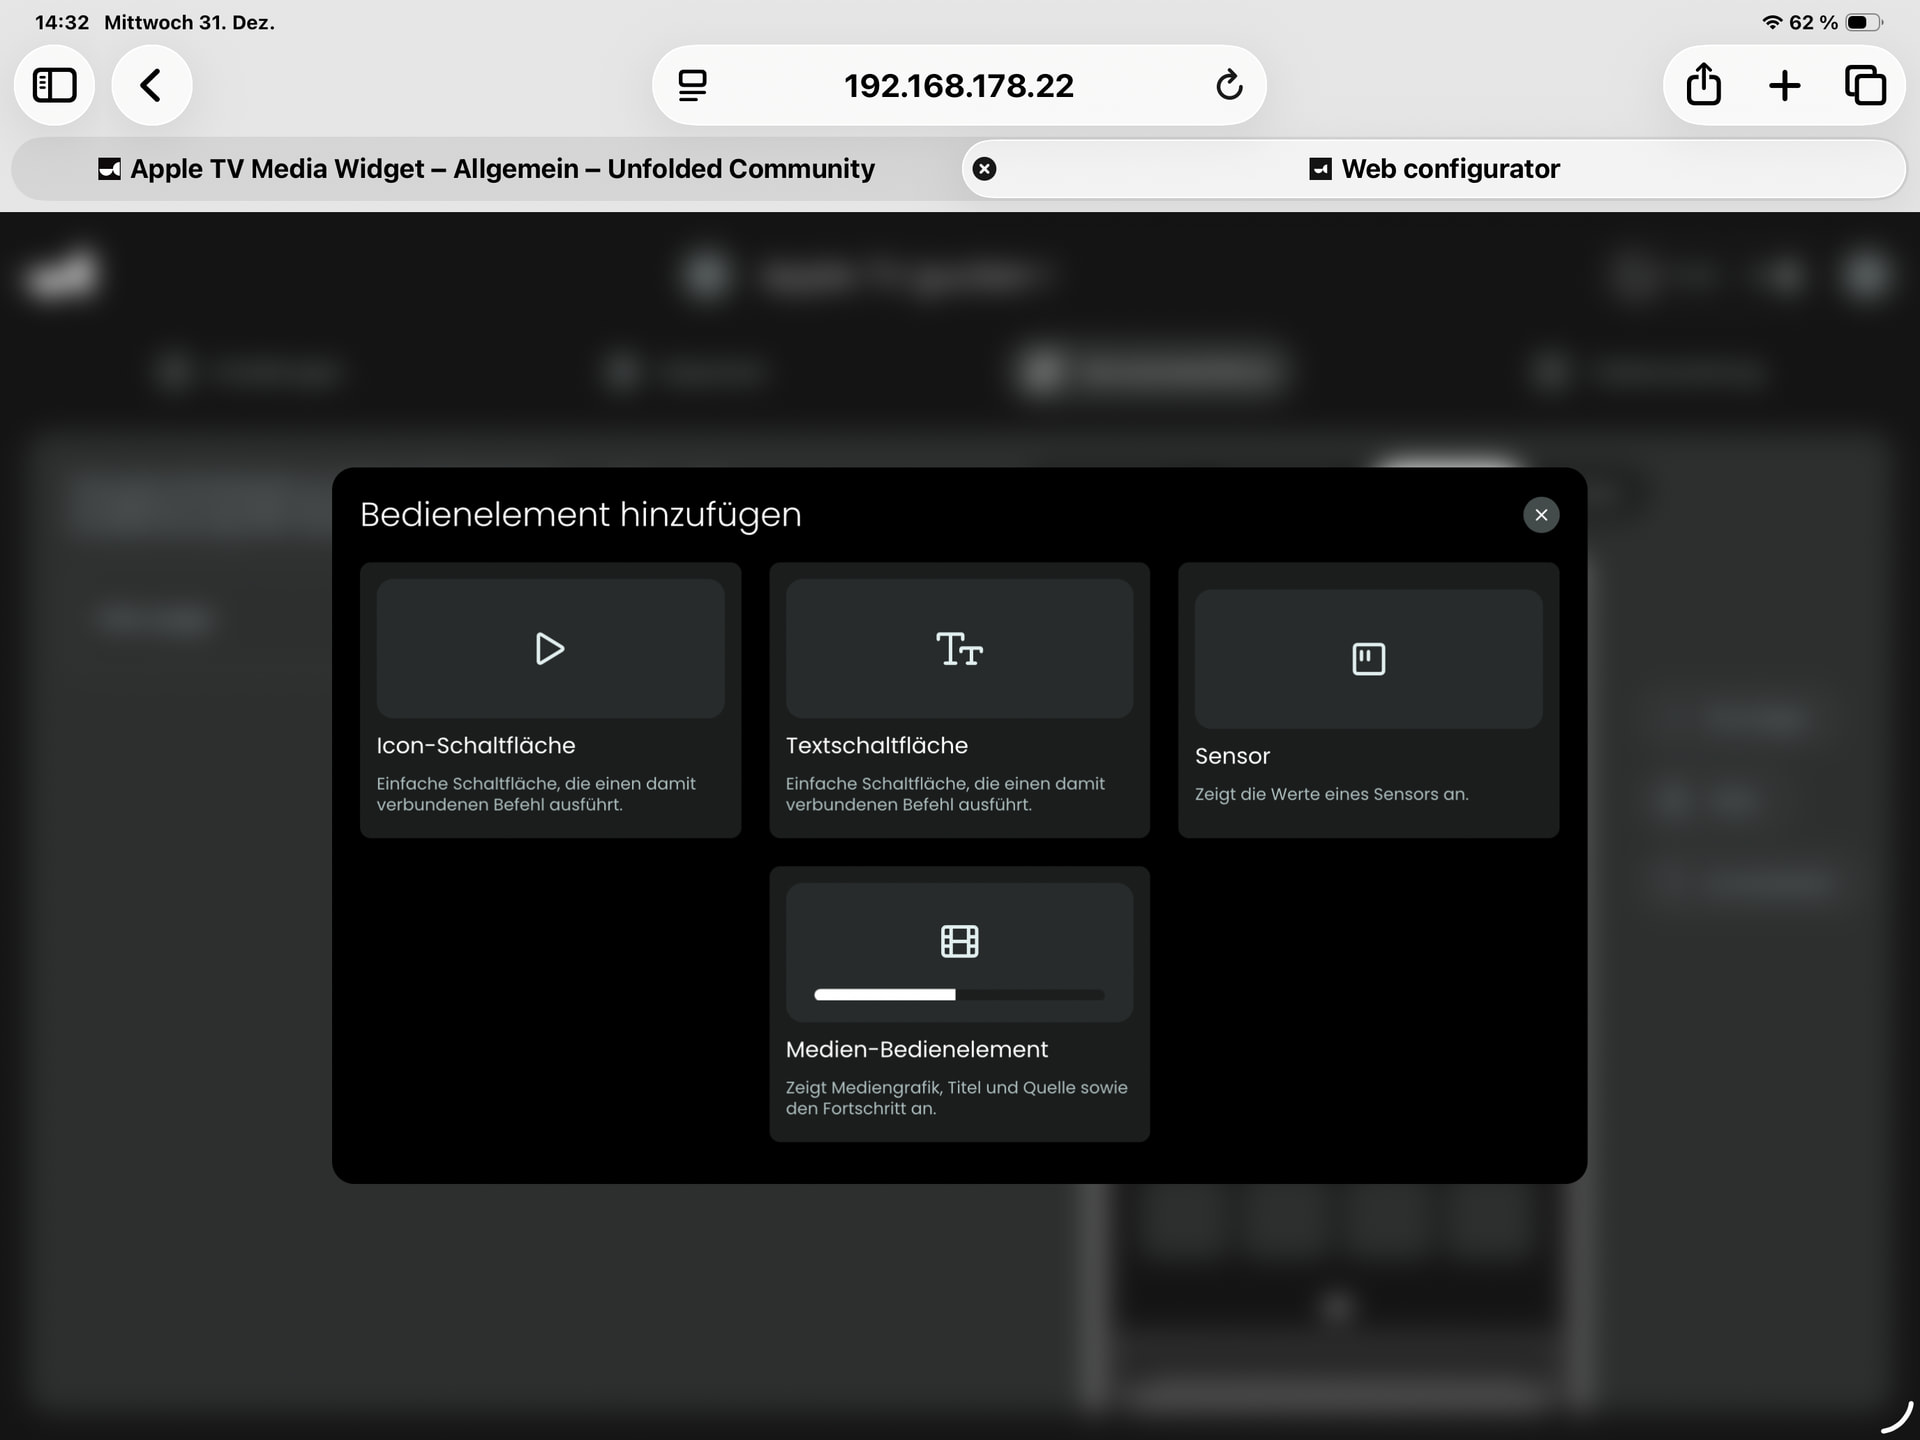Switch to Apple TV Media Widget tab
This screenshot has width=1920, height=1440.
pyautogui.click(x=486, y=169)
